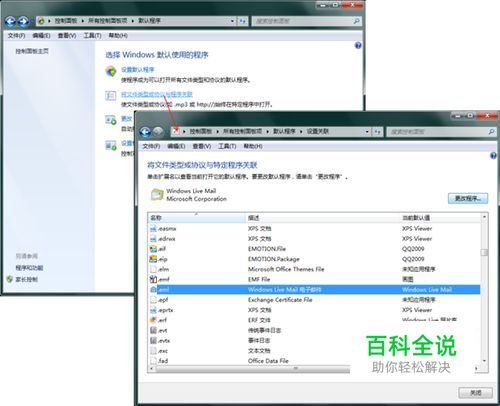Click search magnifier in Set Associations window
This screenshot has width=500, height=406.
pos(491,132)
